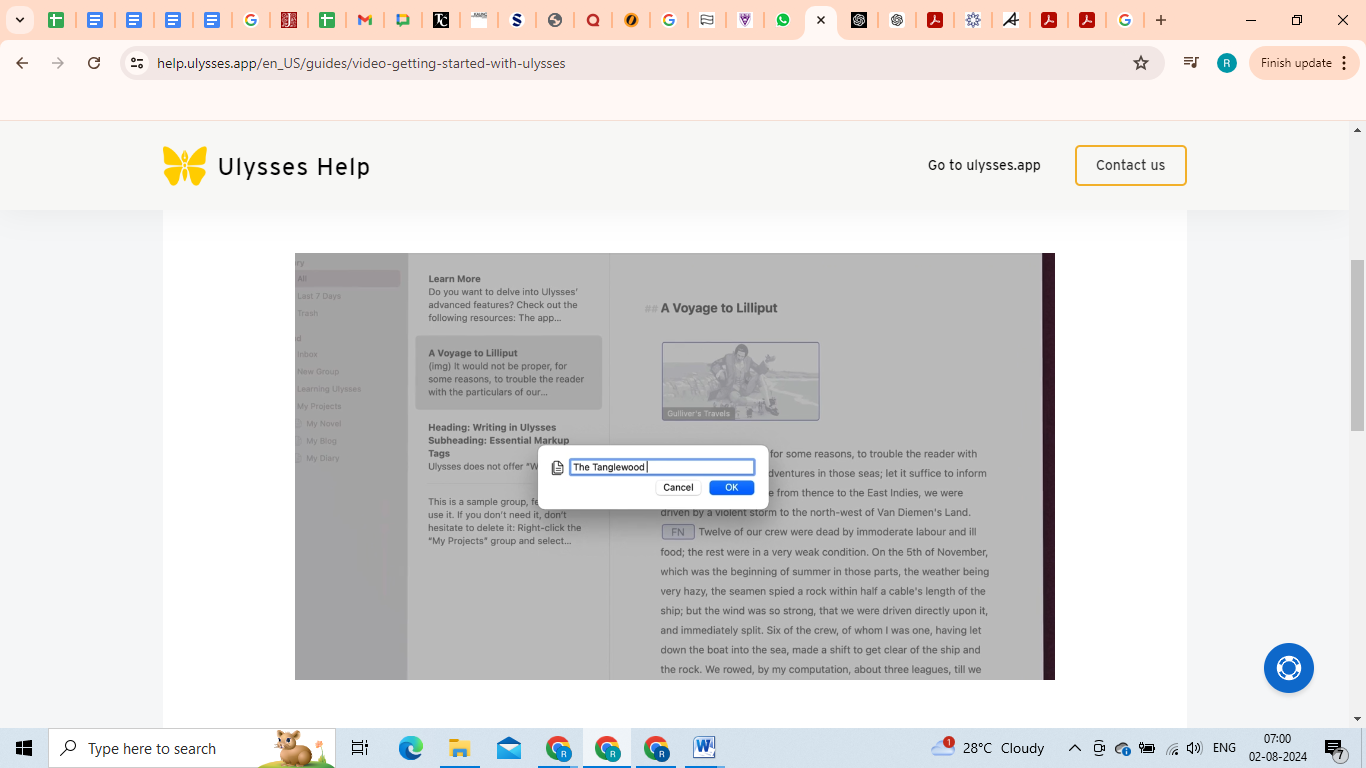1366x768 pixels.
Task: Switch to the WhatsApp tab
Action: point(783,20)
